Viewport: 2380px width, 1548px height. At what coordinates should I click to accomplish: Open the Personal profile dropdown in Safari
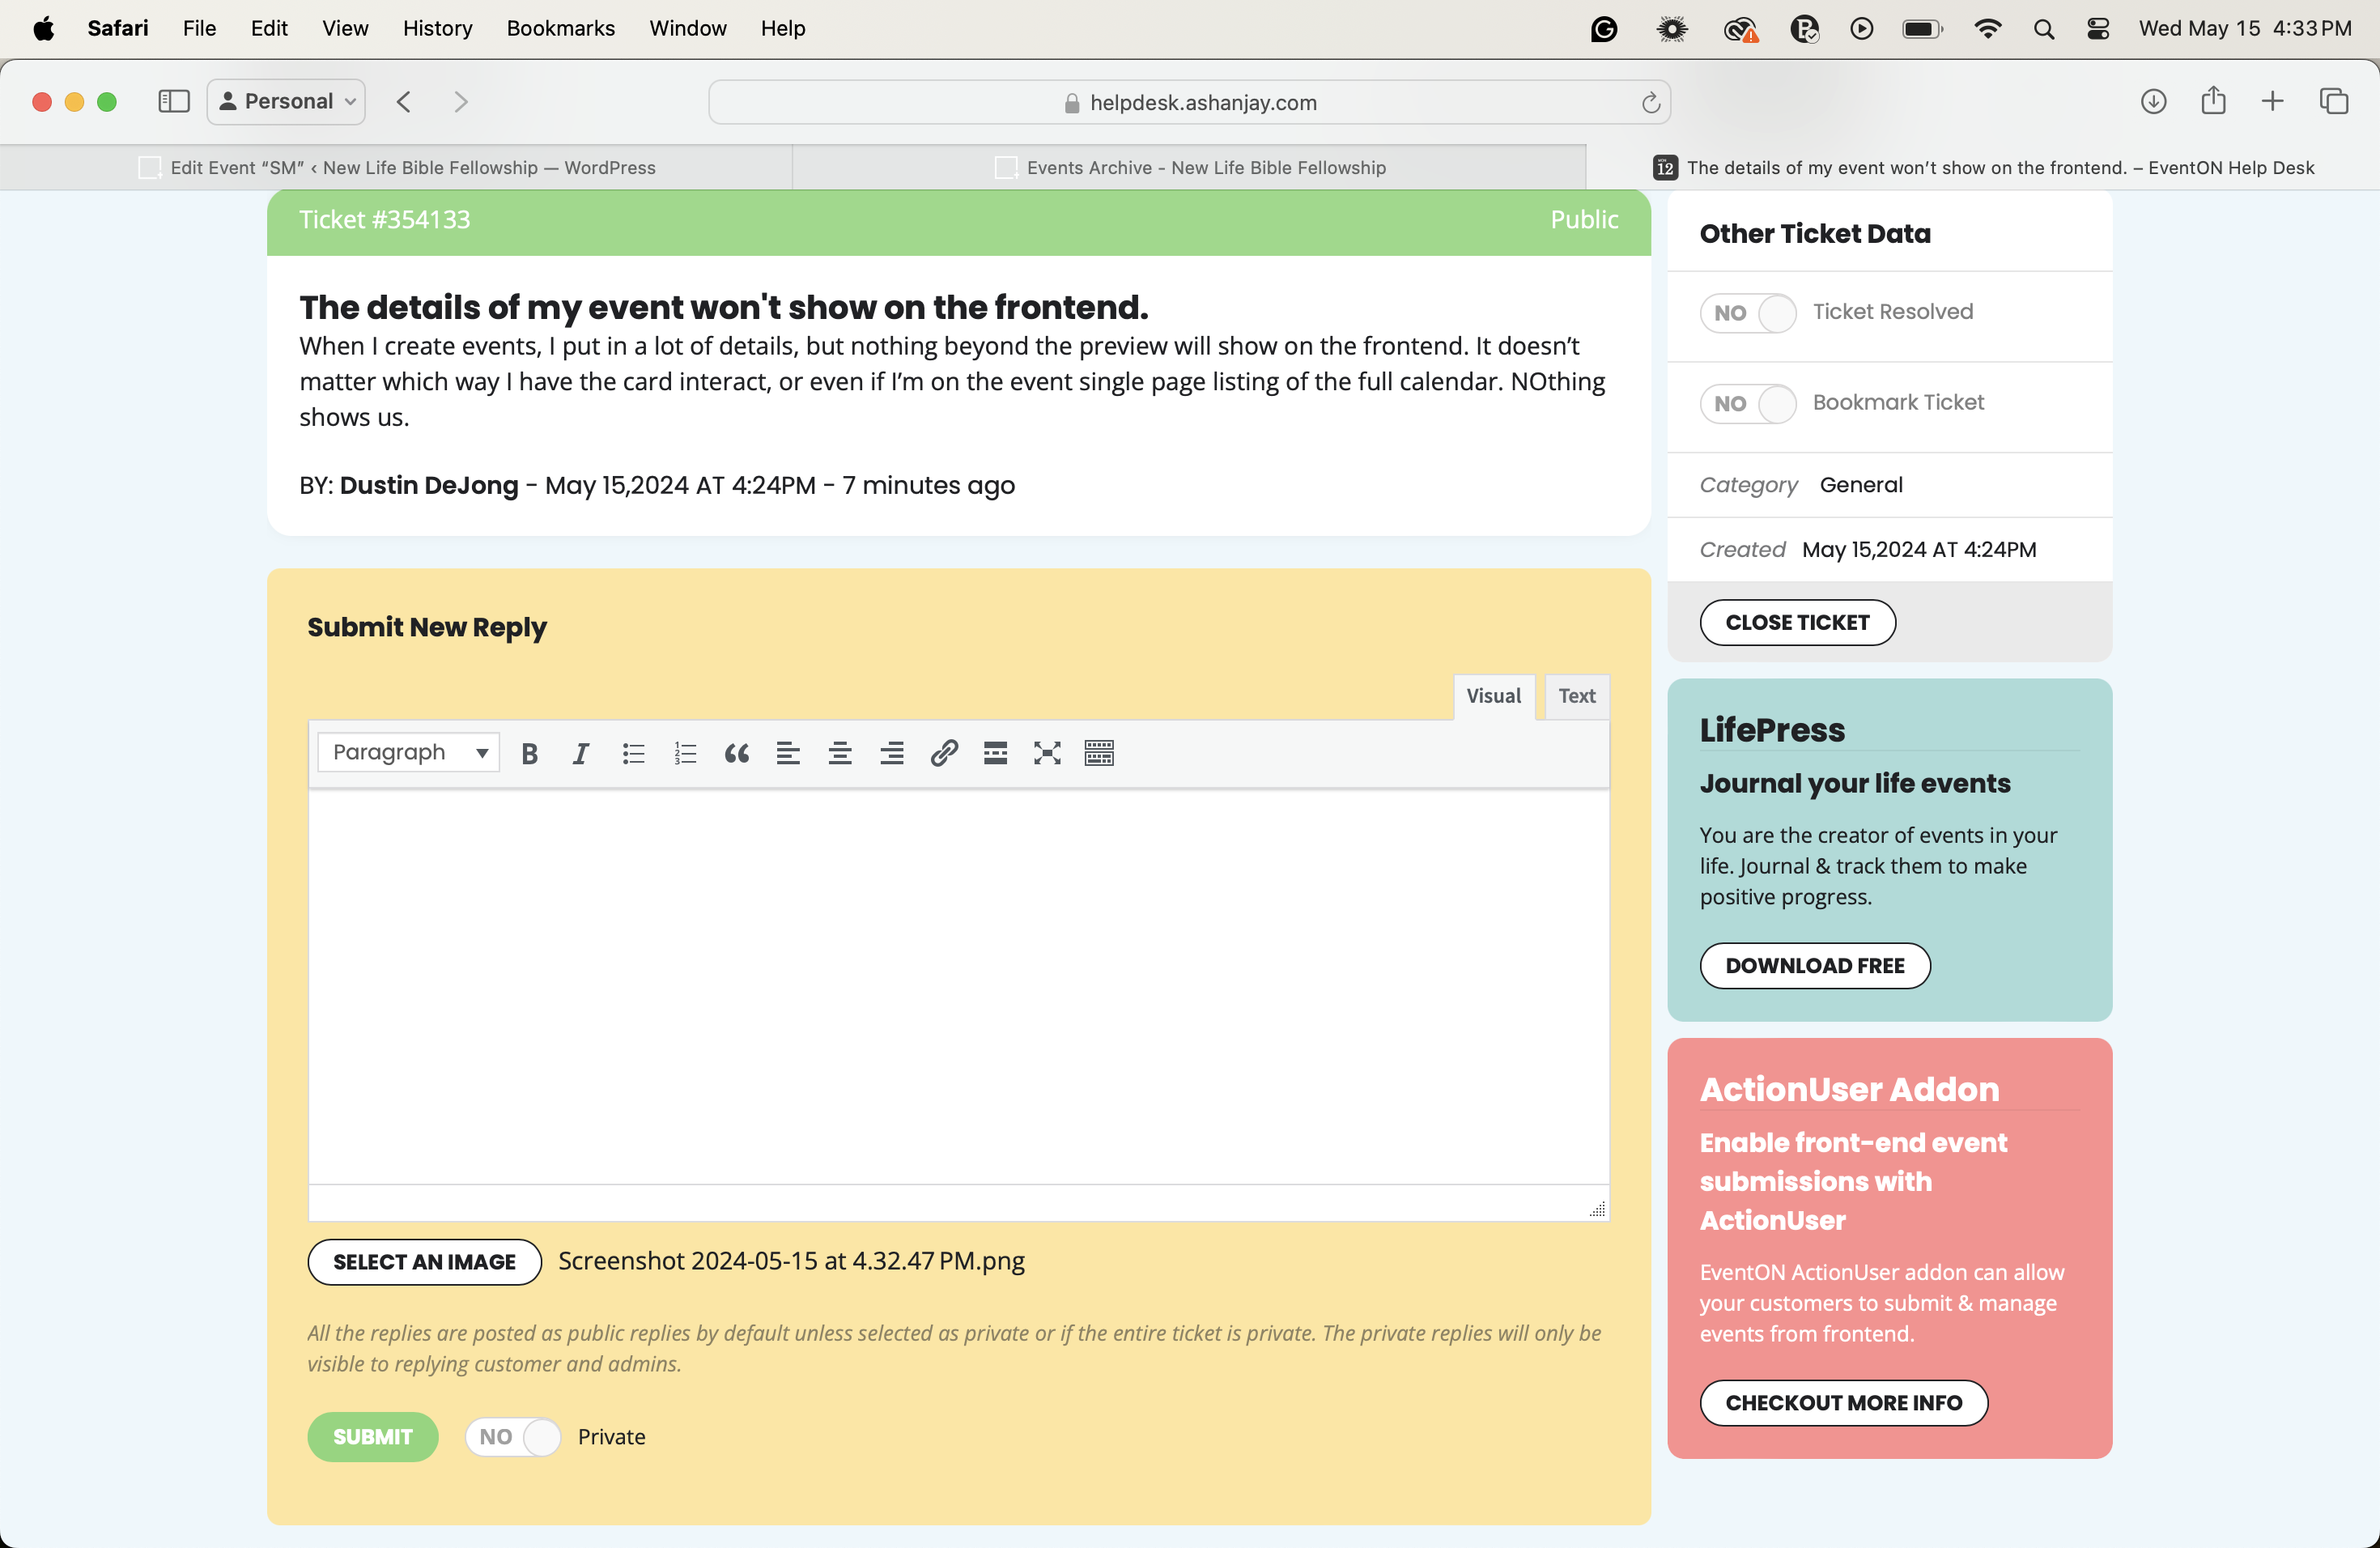coord(286,101)
